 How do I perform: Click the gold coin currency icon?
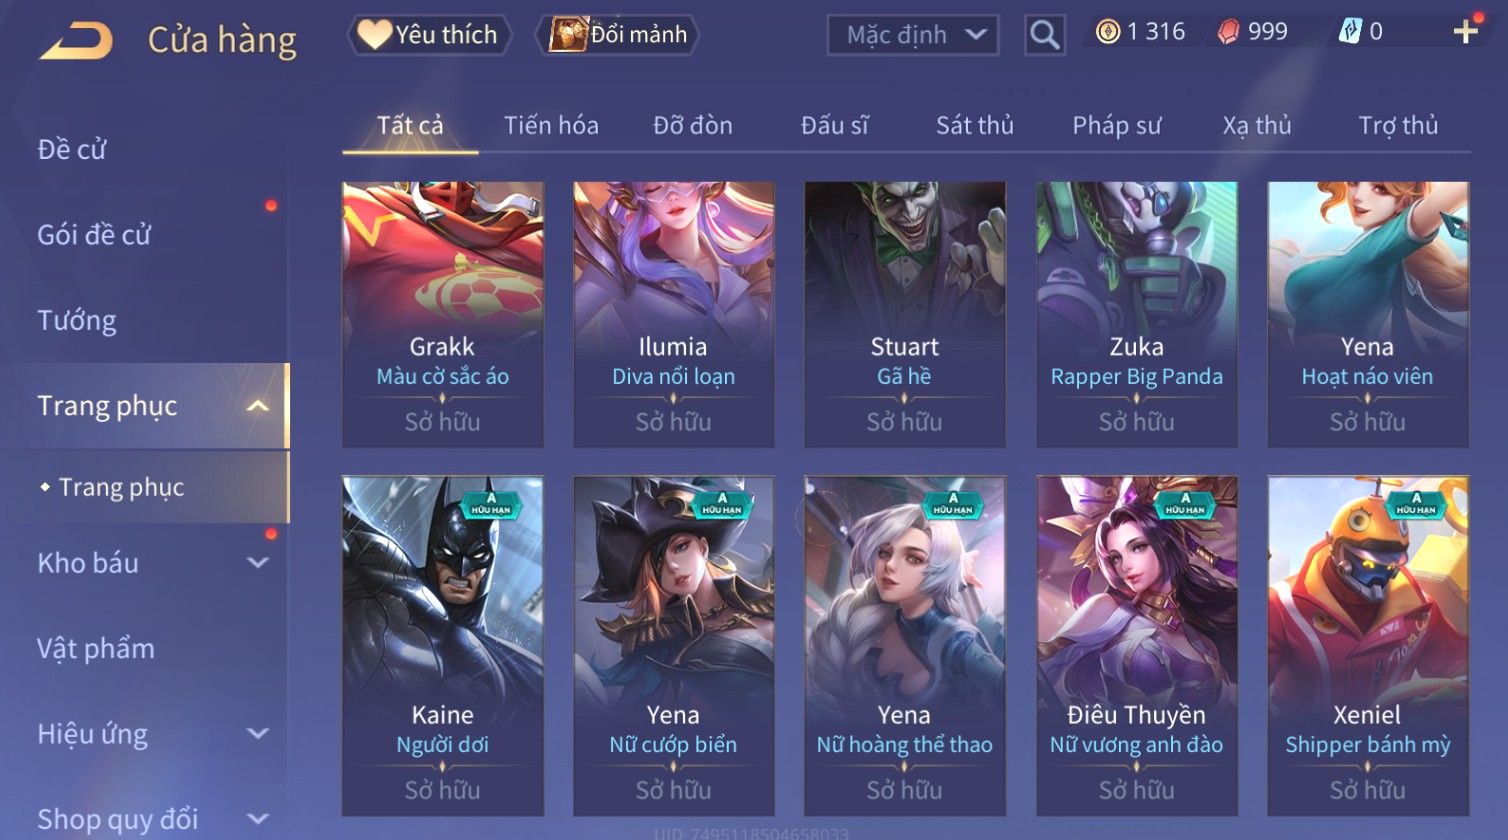1107,32
